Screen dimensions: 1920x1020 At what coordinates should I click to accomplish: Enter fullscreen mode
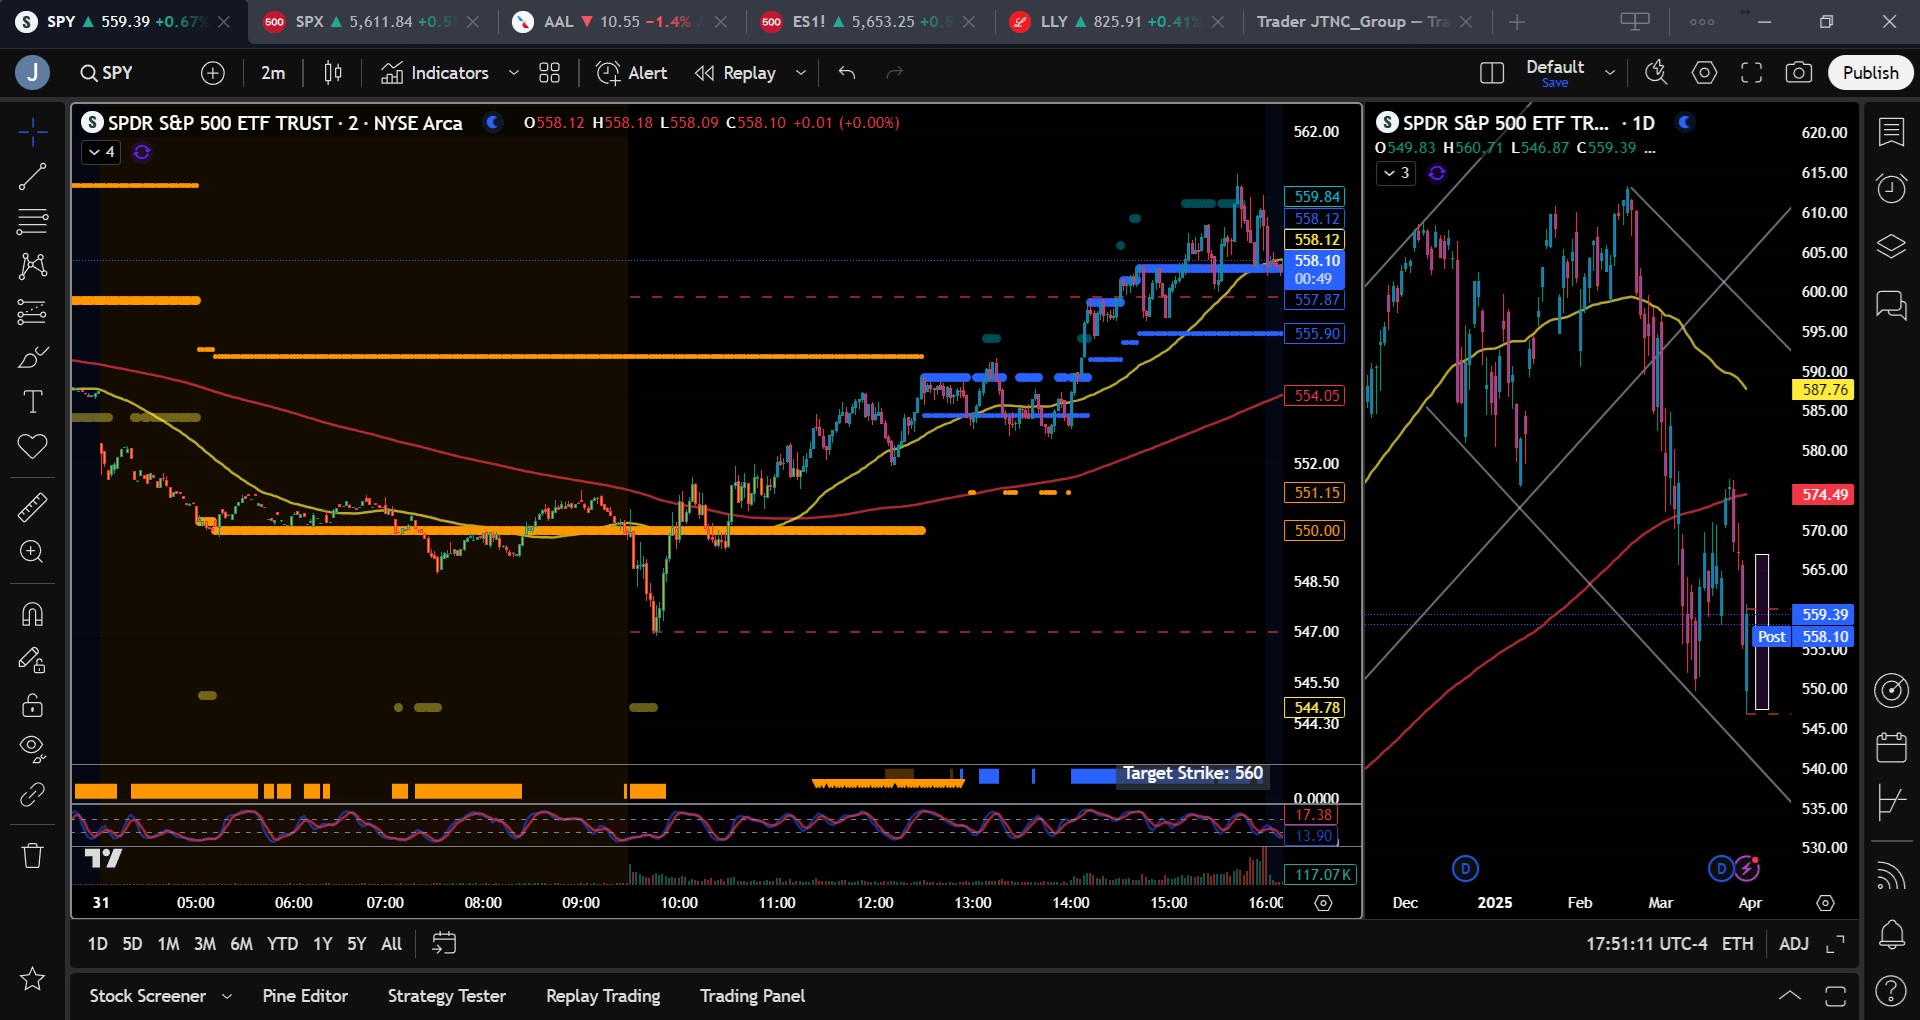pos(1751,73)
